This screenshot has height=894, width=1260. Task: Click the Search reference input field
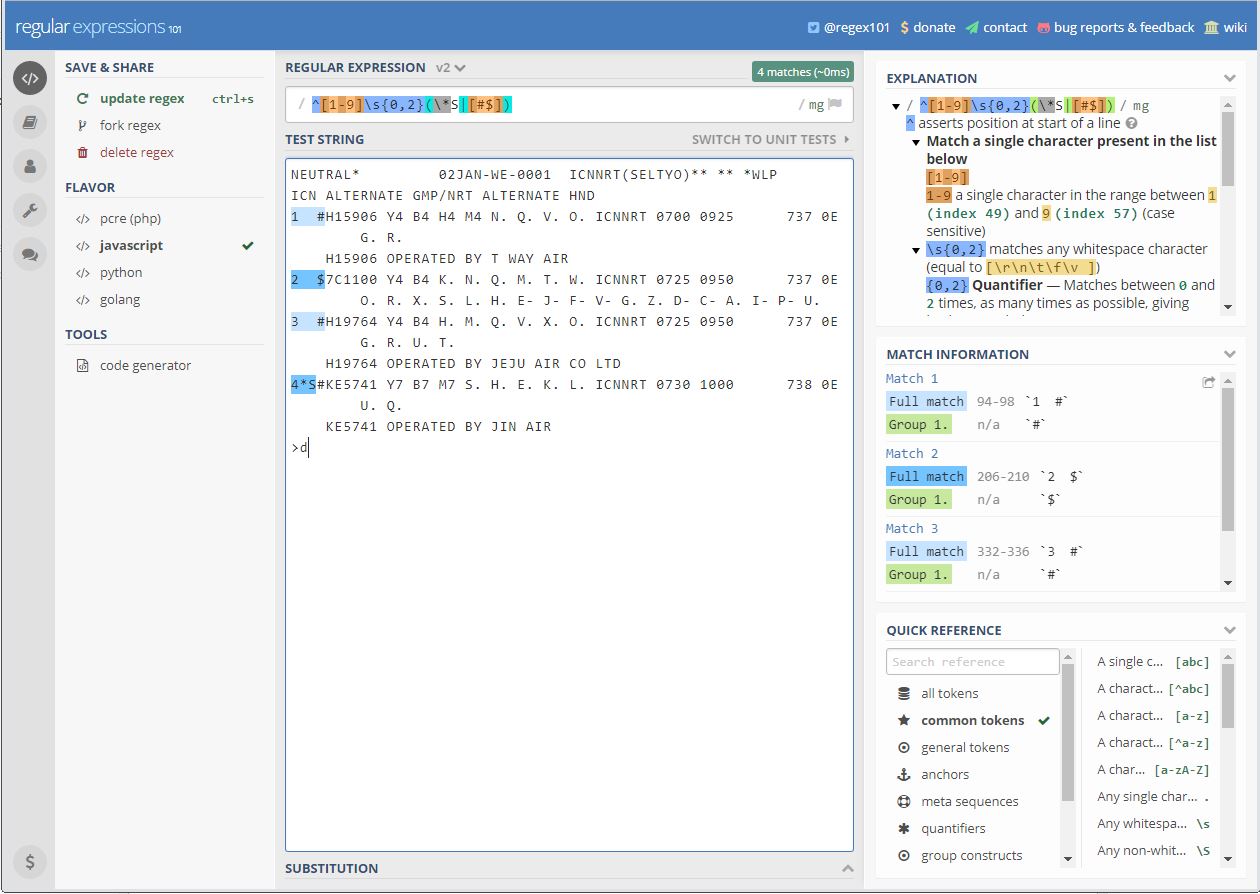coord(971,662)
